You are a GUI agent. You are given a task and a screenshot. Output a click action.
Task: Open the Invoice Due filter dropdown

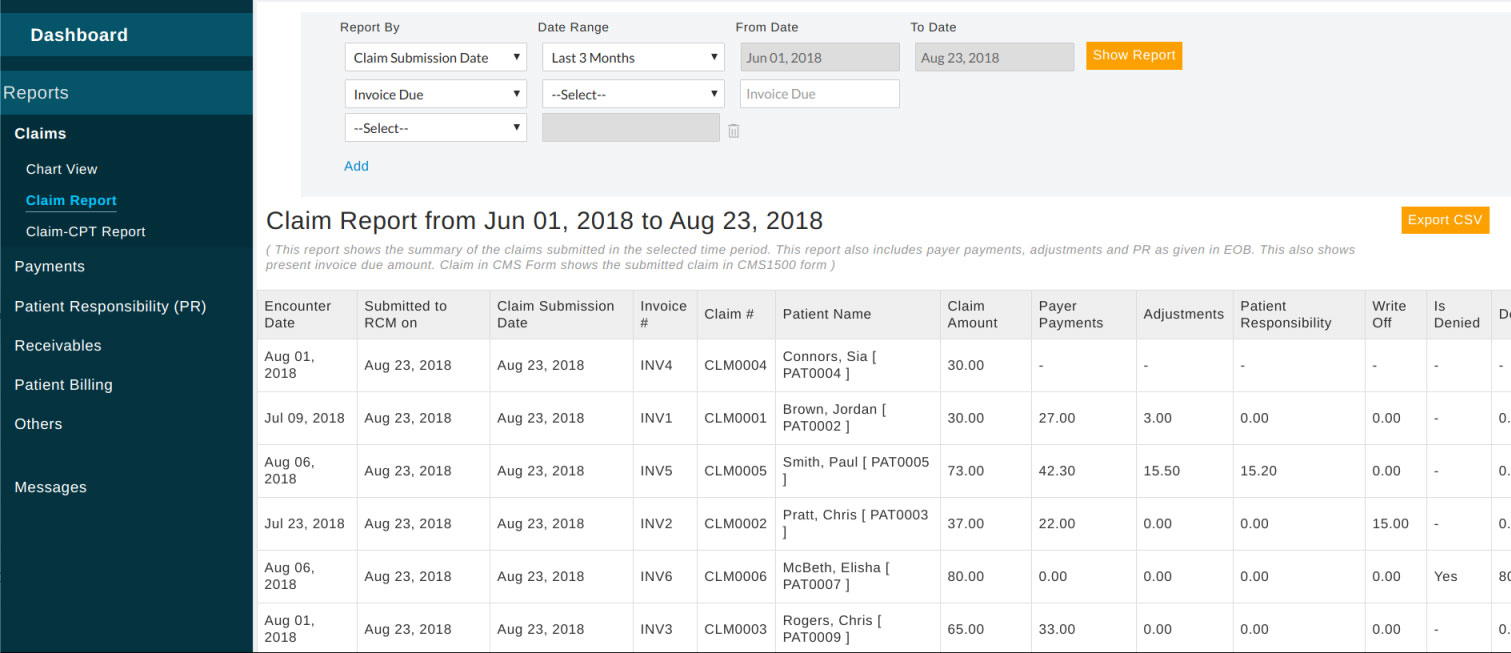[435, 95]
